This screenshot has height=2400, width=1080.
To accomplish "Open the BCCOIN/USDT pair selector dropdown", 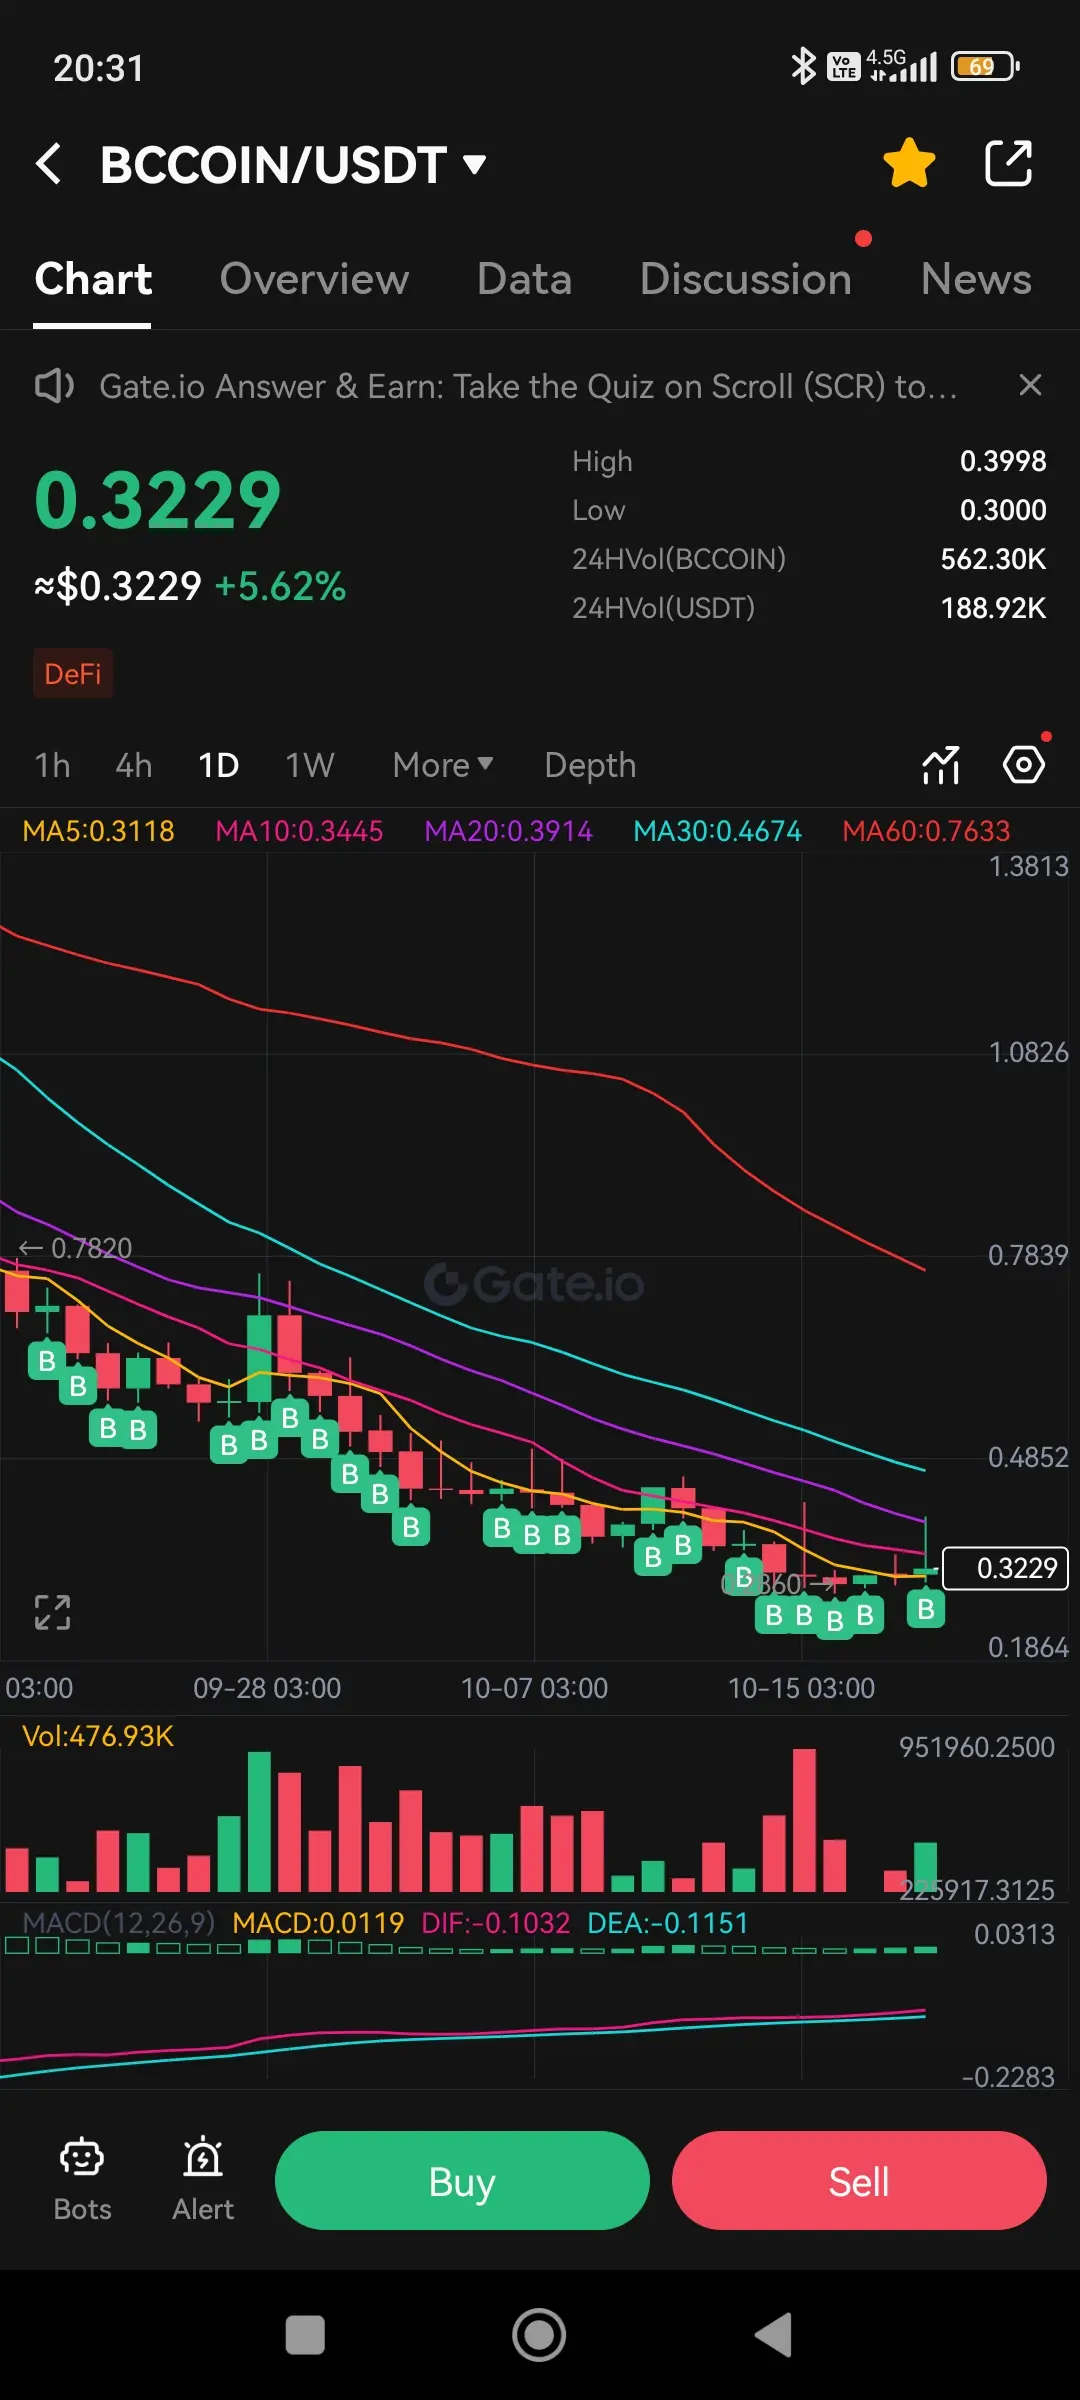I will pyautogui.click(x=293, y=165).
